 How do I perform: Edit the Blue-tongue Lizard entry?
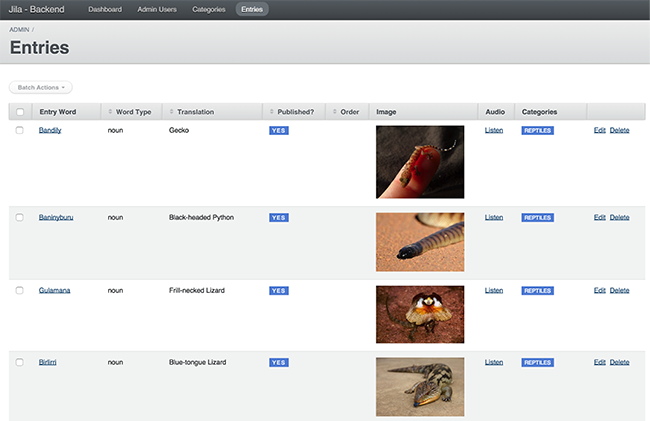click(x=599, y=362)
